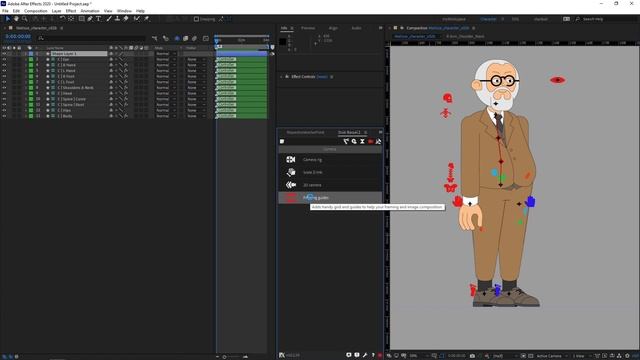Switch to the Align panel tab
Viewport: 640px width, 360px height.
click(x=333, y=28)
